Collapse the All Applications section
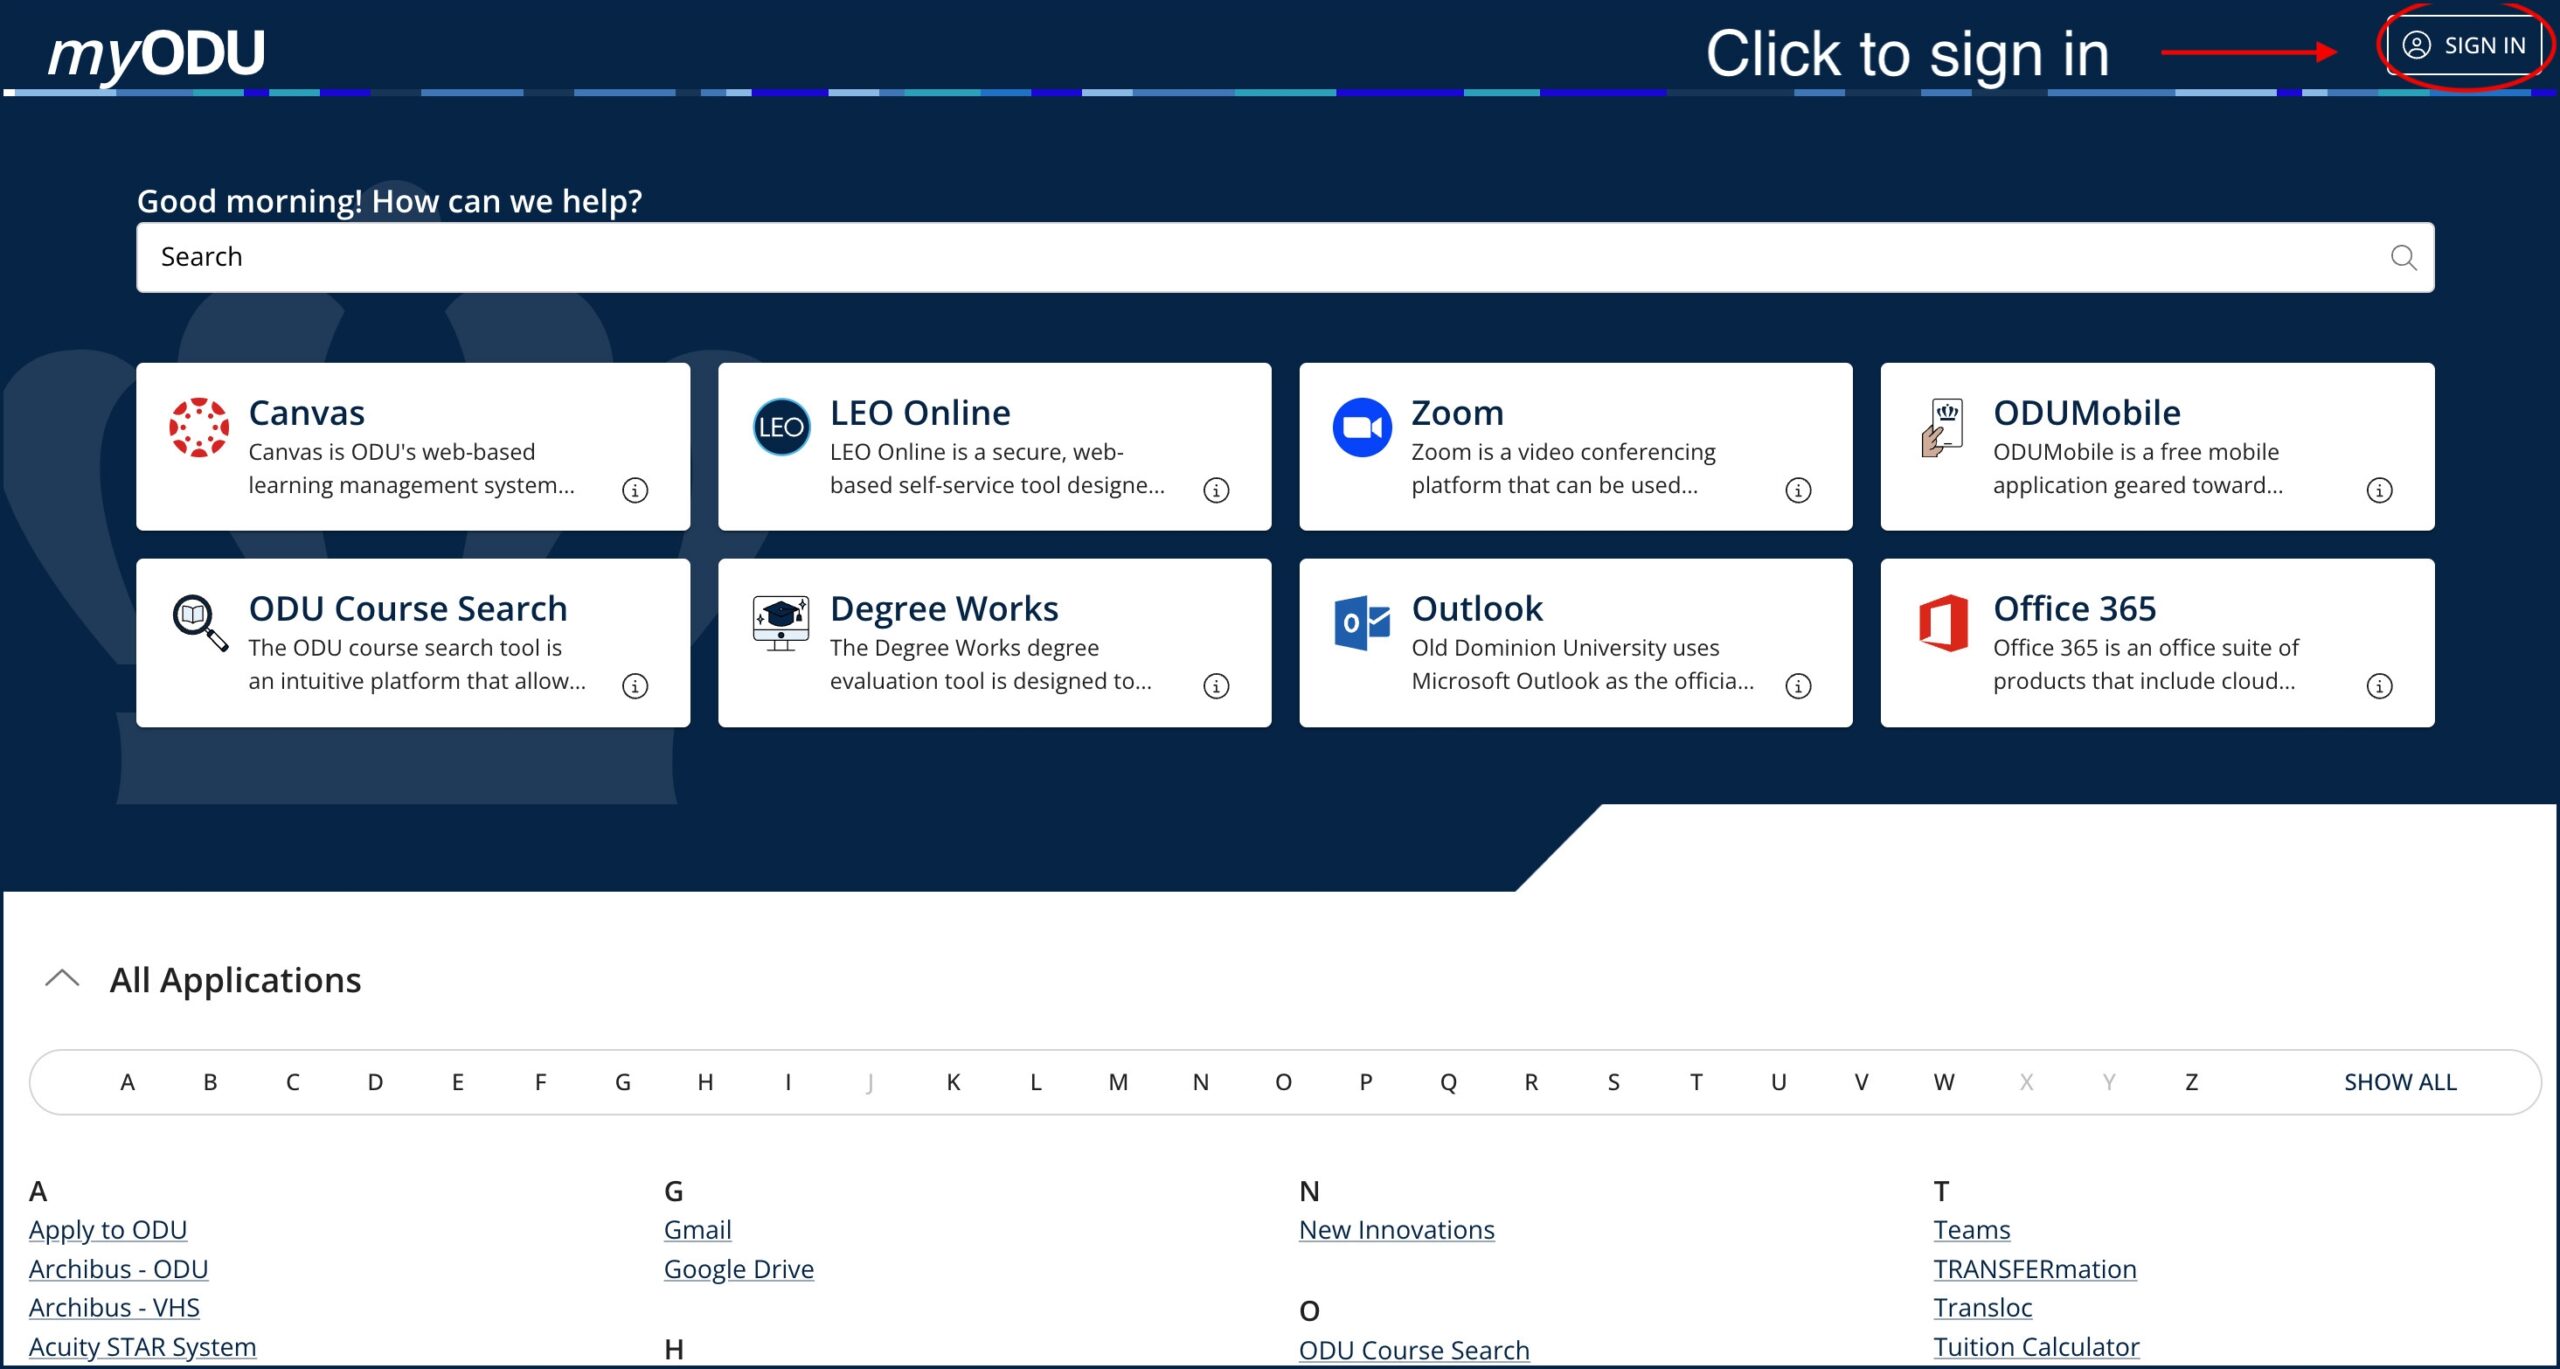The image size is (2560, 1369). 63,977
